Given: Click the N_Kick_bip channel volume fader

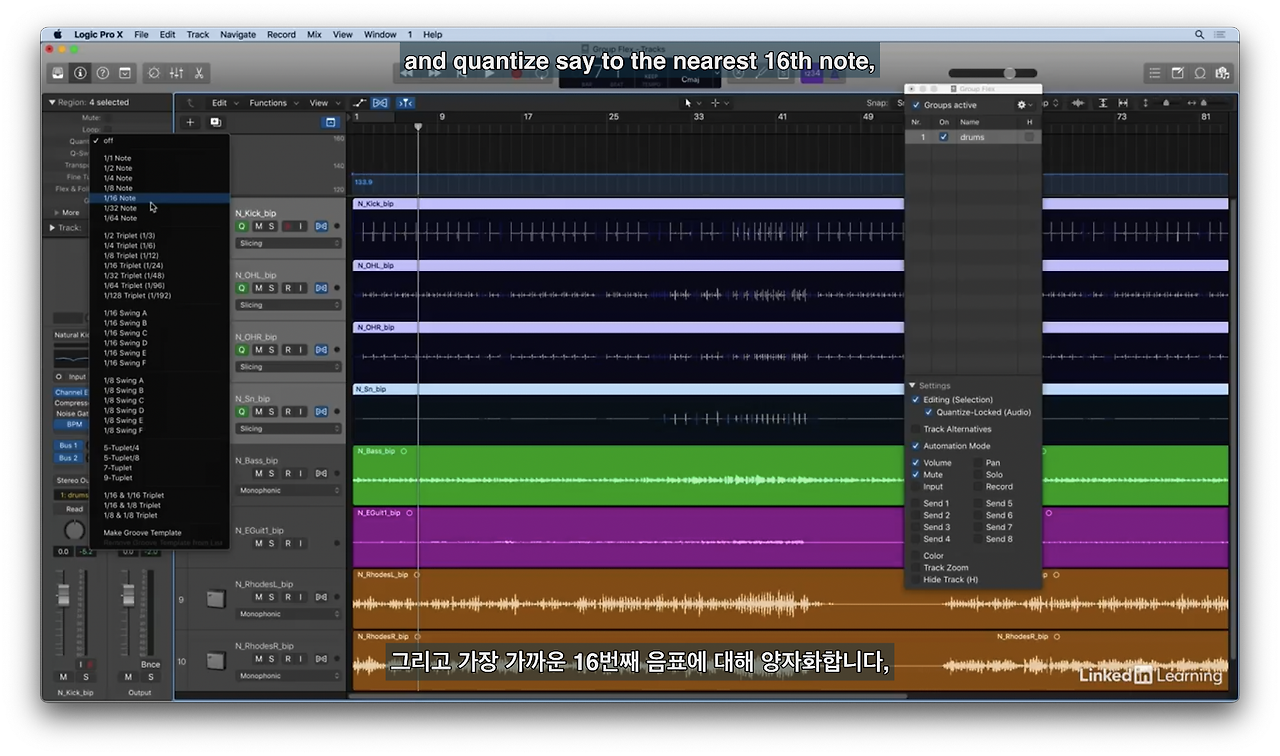Looking at the screenshot, I should (64, 597).
